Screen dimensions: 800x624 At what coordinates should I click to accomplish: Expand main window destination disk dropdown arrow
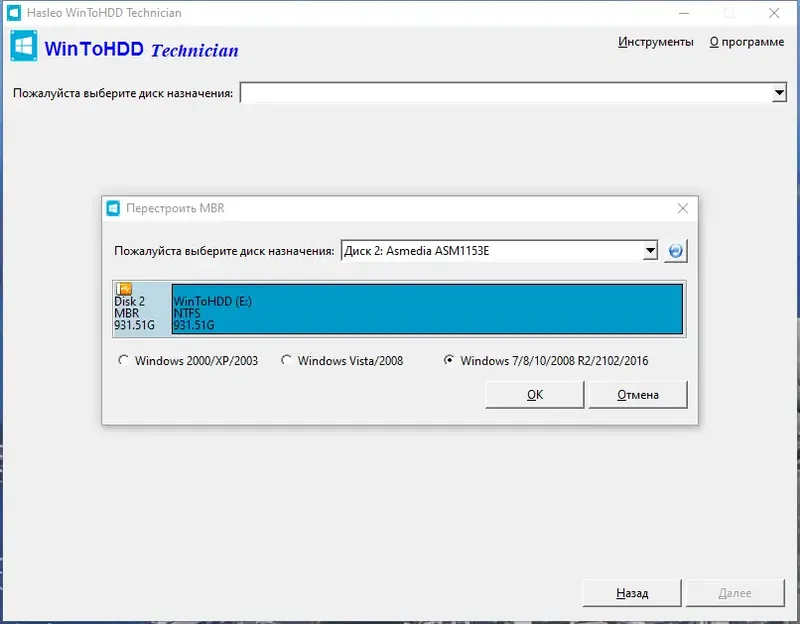[x=779, y=93]
